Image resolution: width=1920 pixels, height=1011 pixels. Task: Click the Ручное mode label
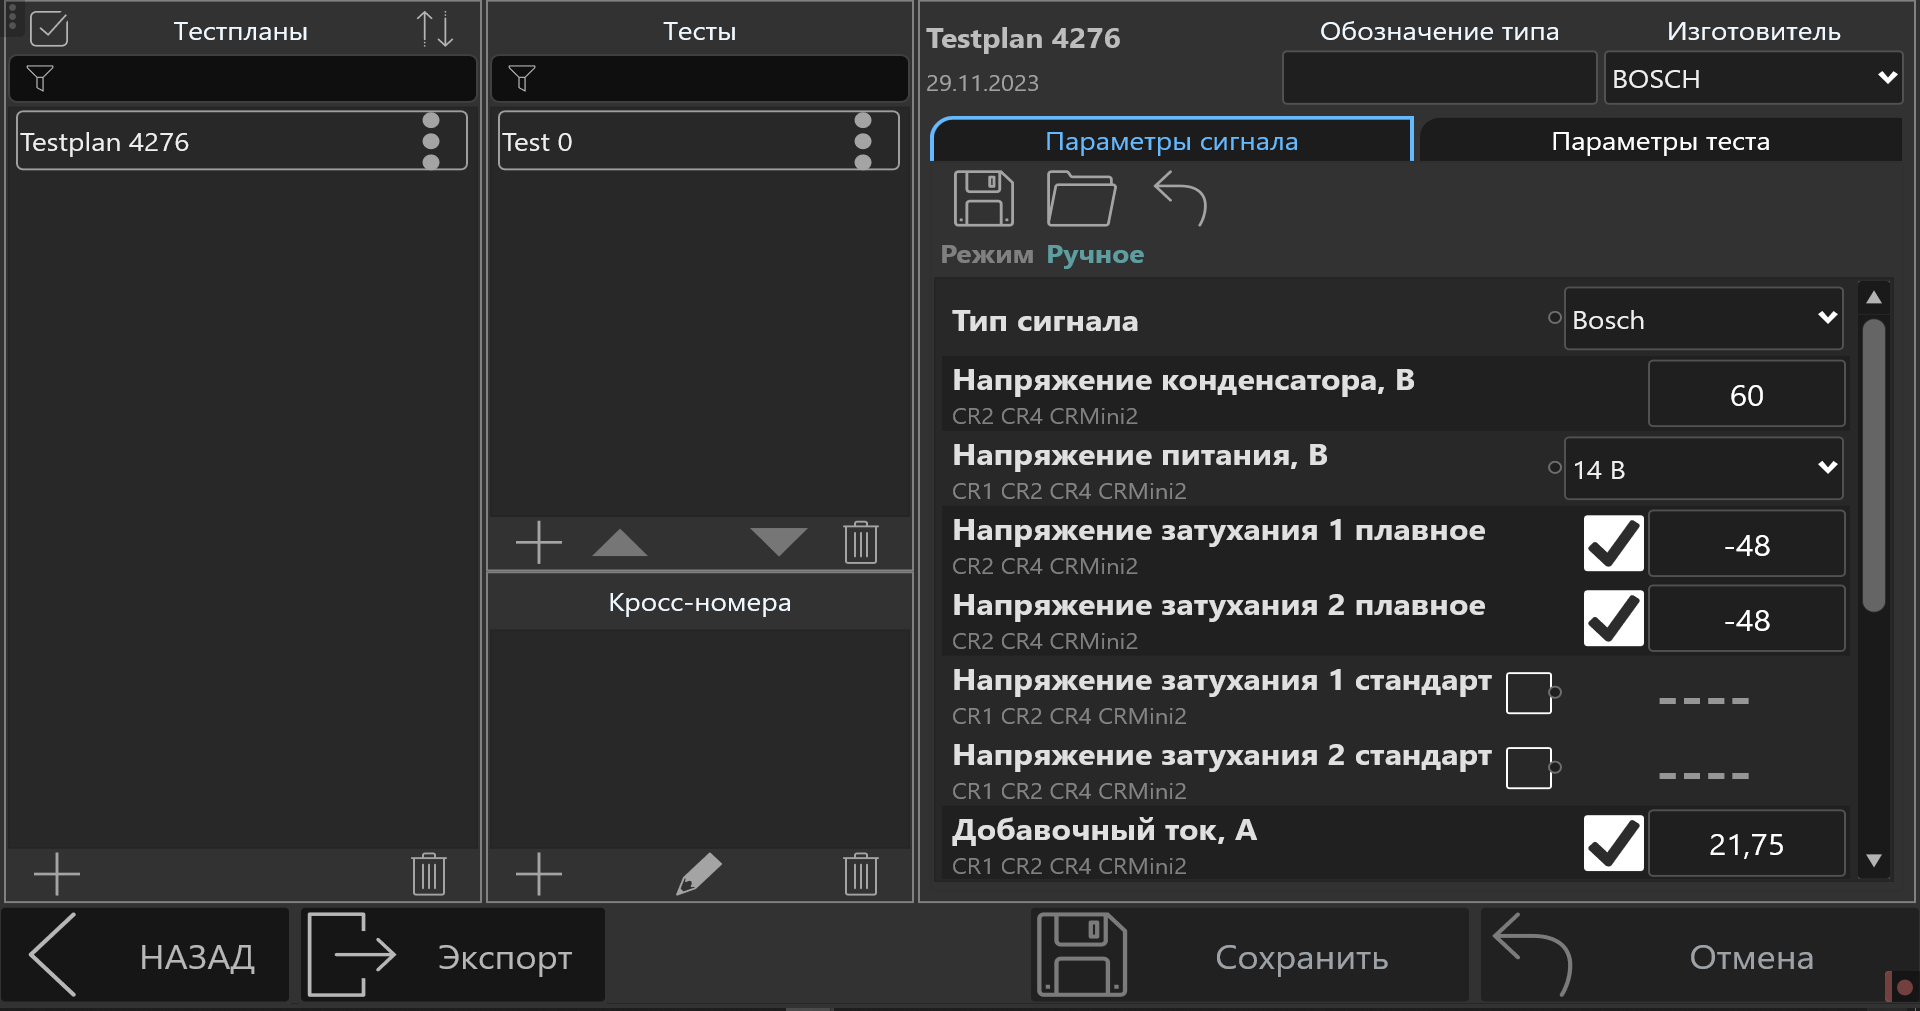[x=1095, y=254]
